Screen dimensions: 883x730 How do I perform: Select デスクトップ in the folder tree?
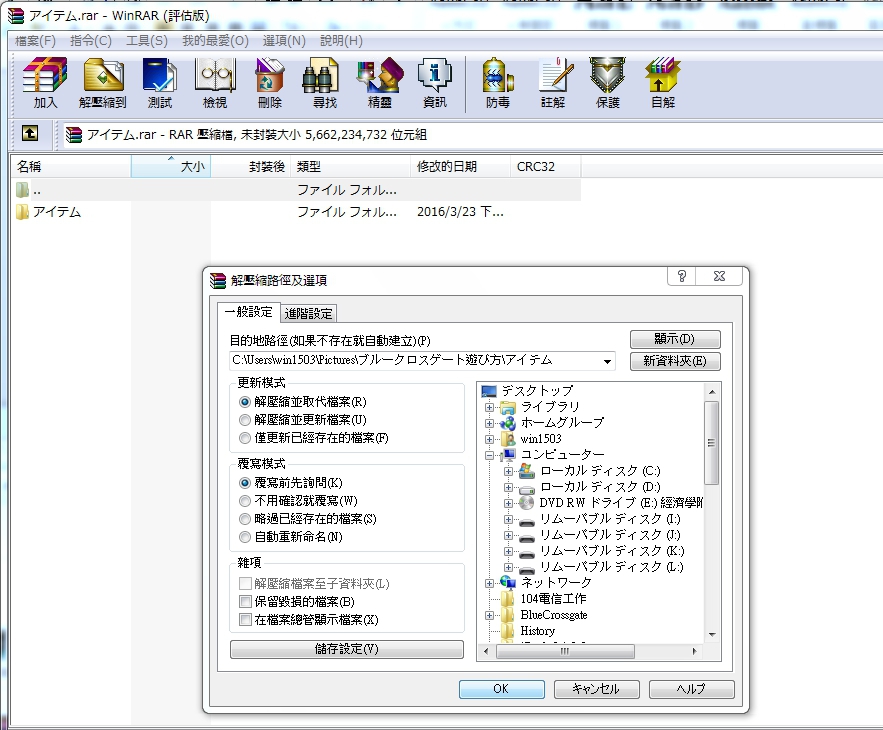tap(537, 390)
